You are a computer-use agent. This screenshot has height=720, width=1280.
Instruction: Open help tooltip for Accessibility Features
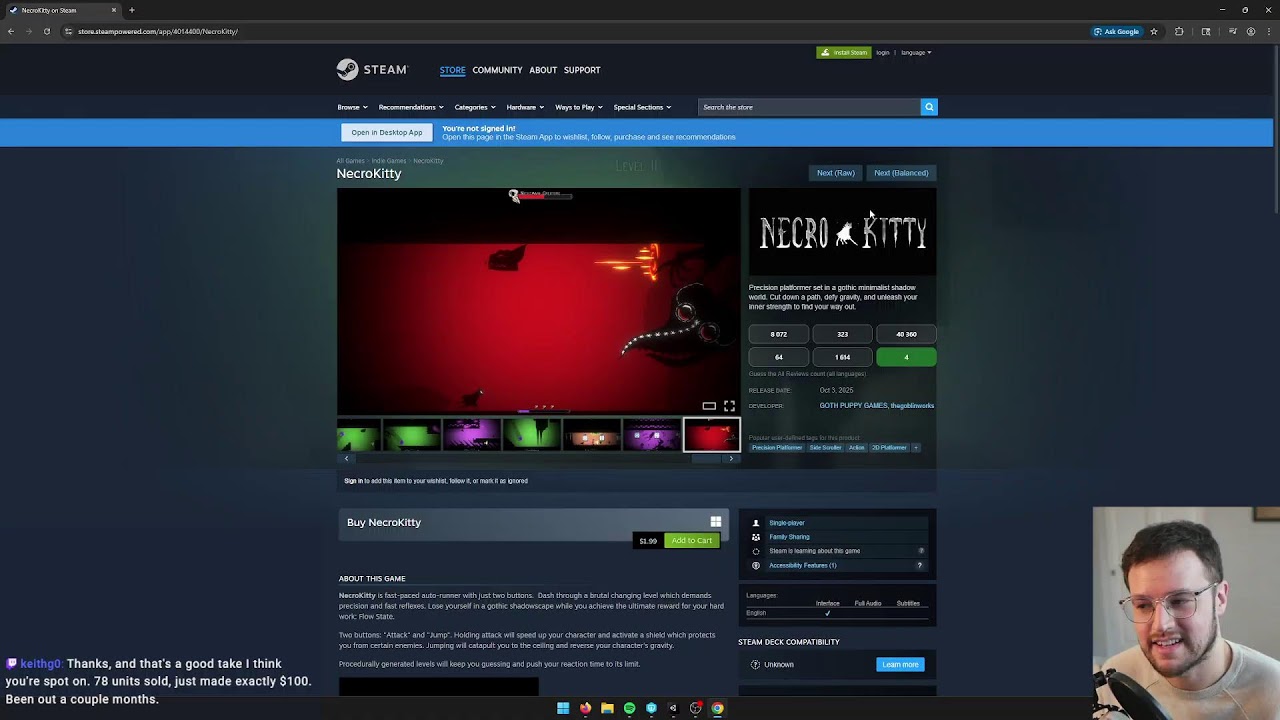click(x=920, y=565)
